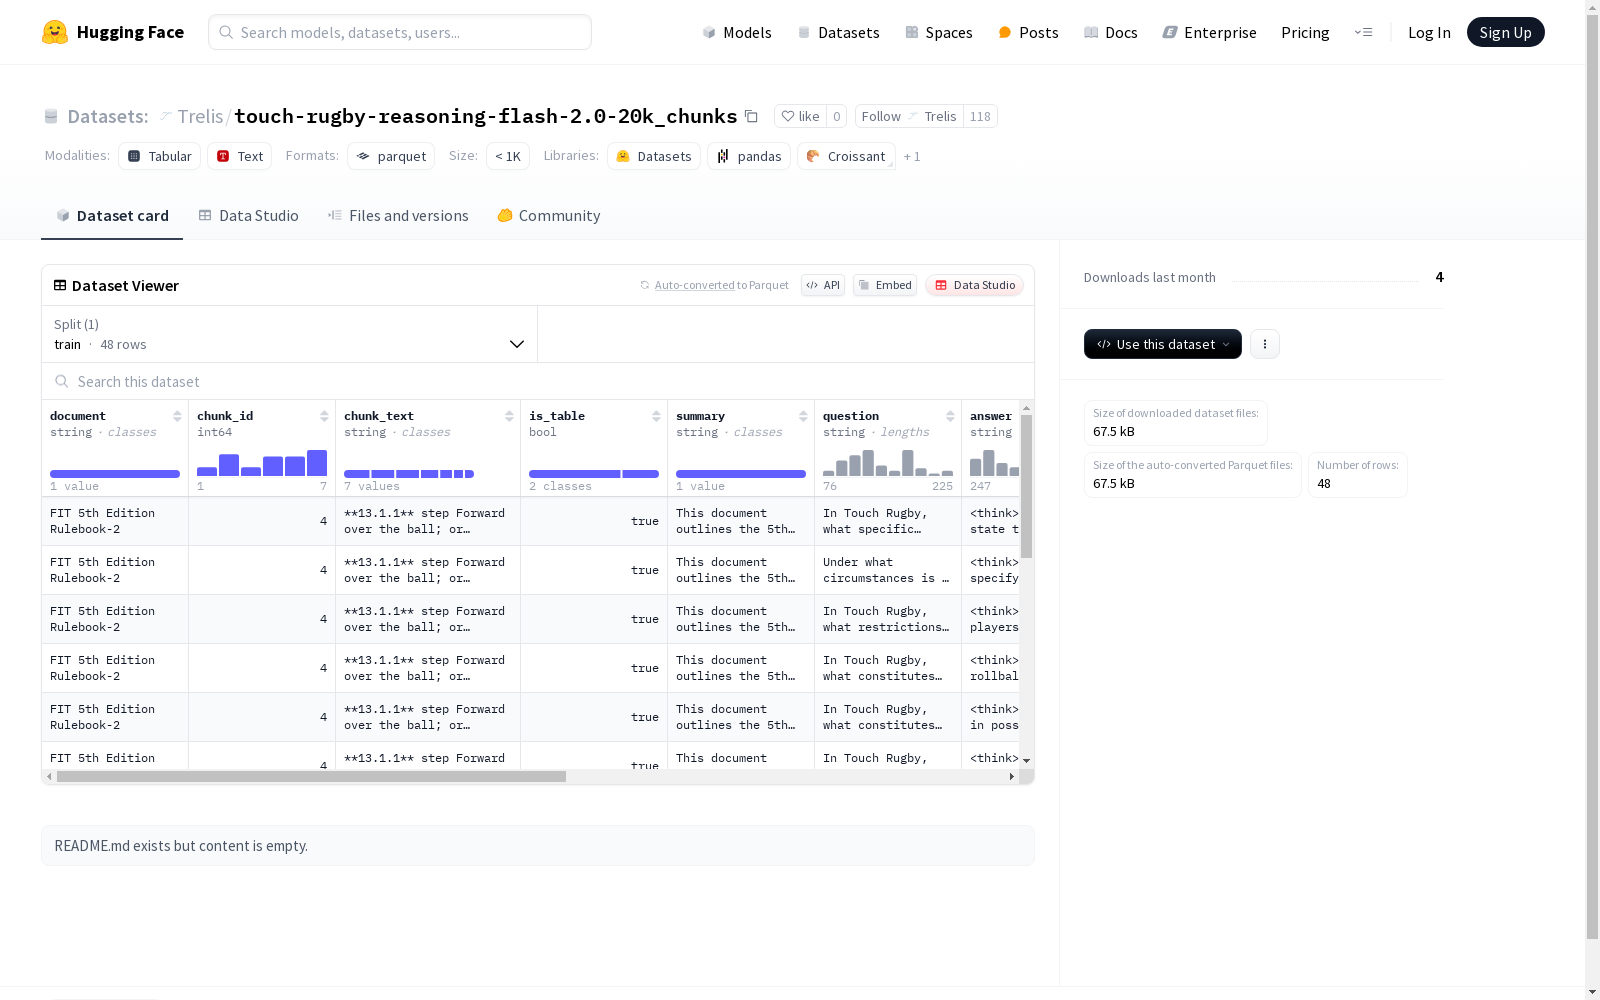Click the Log In link
This screenshot has height=1000, width=1600.
tap(1429, 32)
